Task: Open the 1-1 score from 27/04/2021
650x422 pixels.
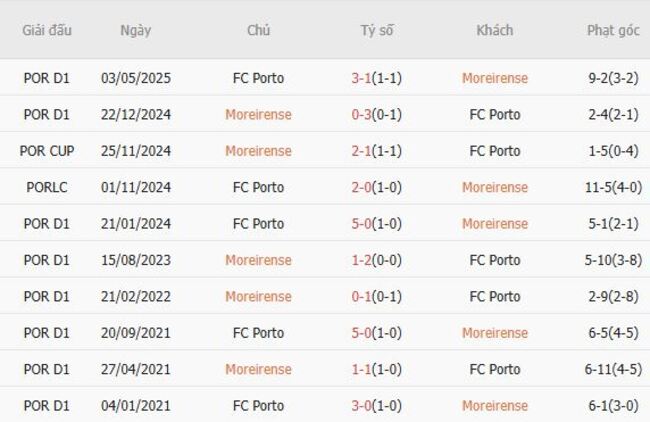Action: coord(363,369)
